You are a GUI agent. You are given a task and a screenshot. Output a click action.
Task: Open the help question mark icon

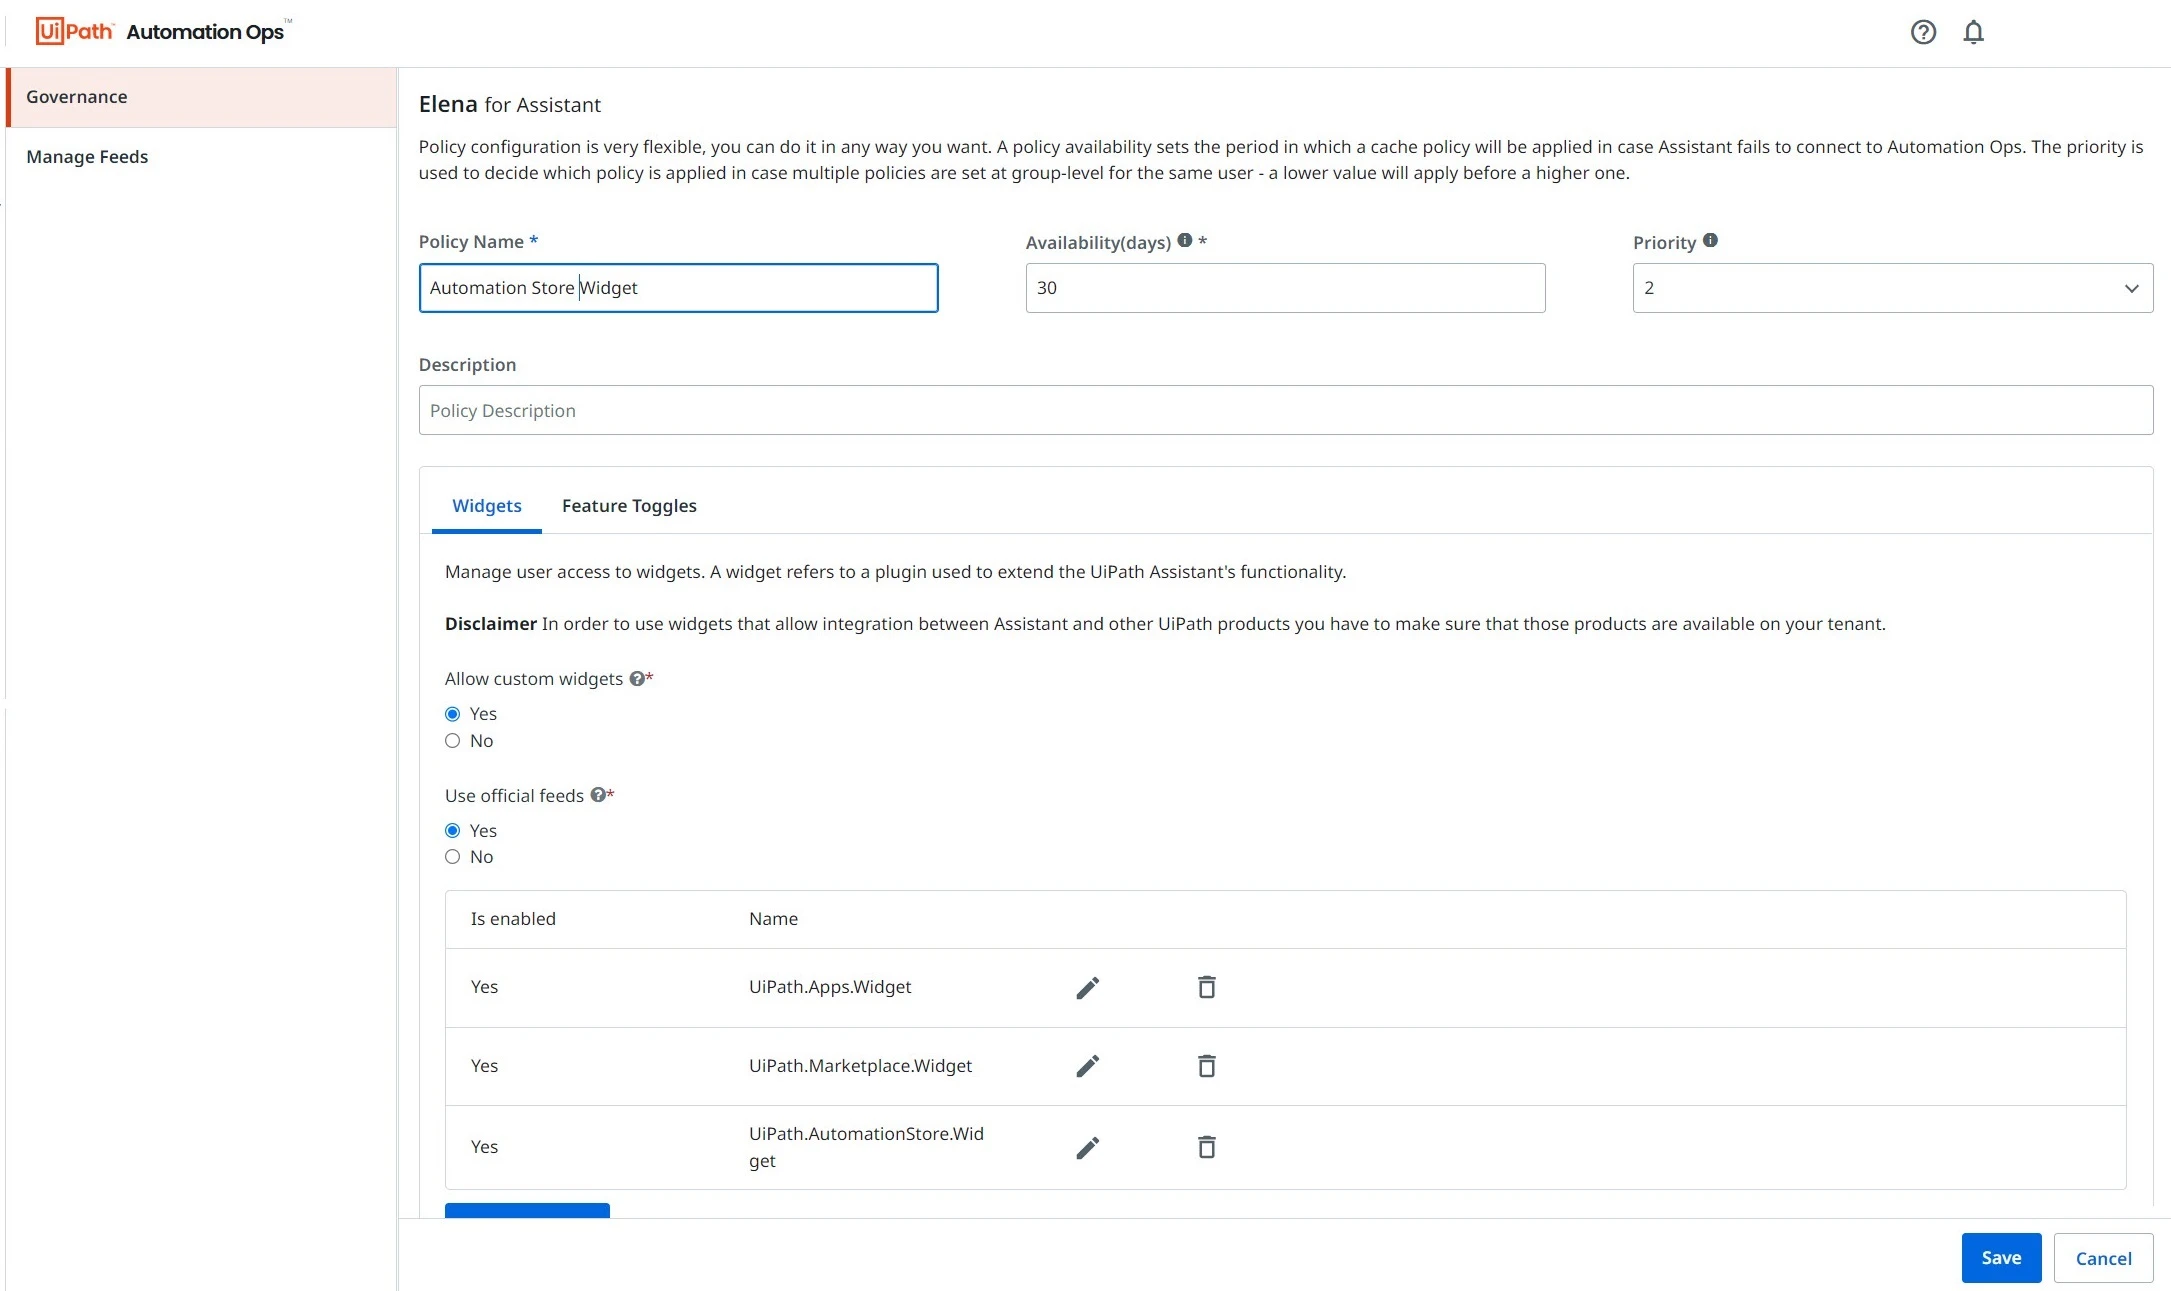[1923, 32]
